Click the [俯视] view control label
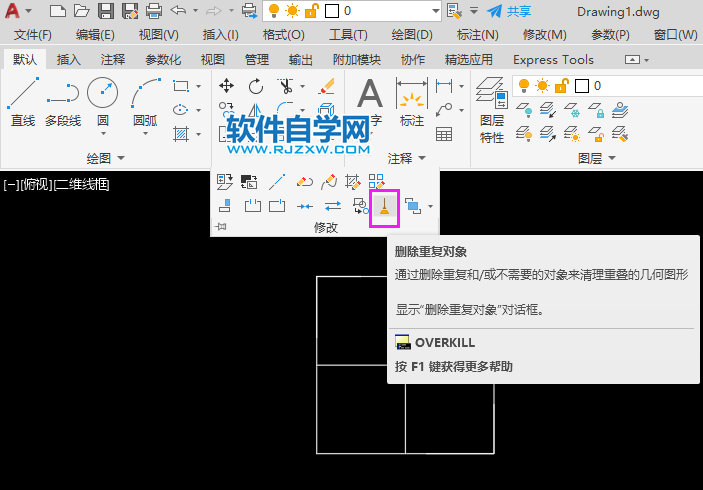This screenshot has height=490, width=703. tap(37, 184)
